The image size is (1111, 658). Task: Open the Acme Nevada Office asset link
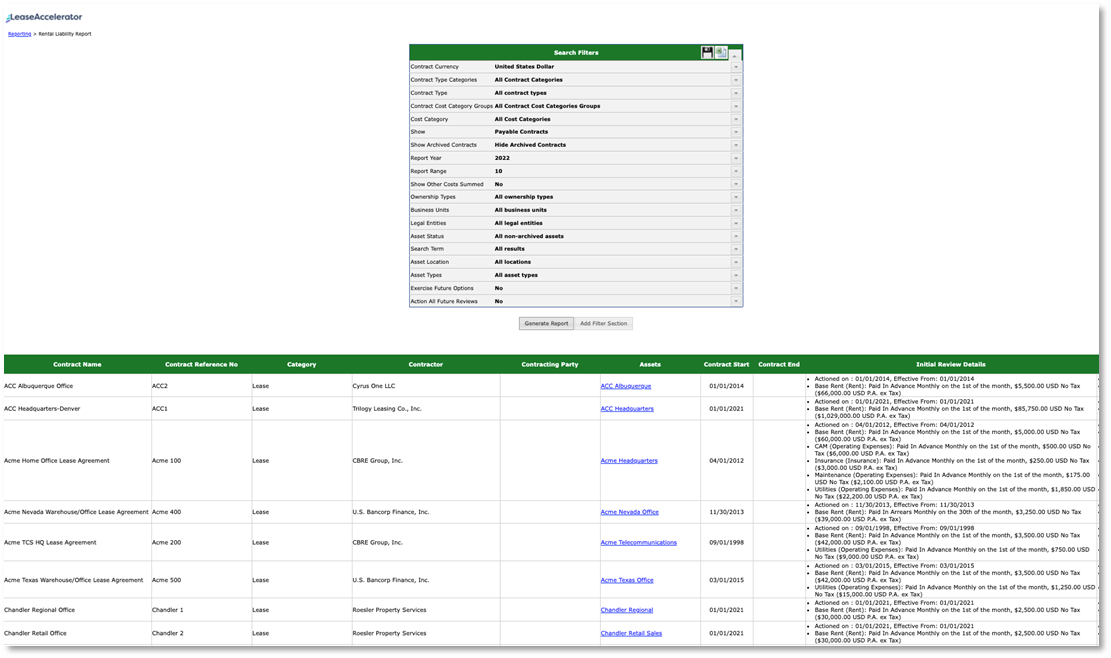(629, 512)
